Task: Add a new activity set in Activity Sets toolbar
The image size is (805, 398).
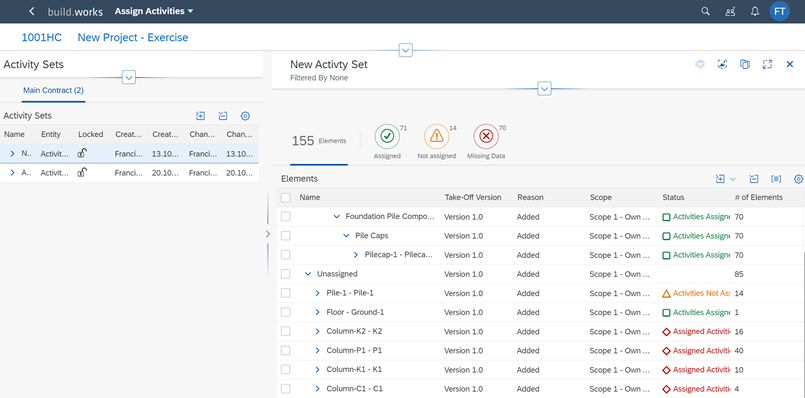Action: [x=200, y=116]
